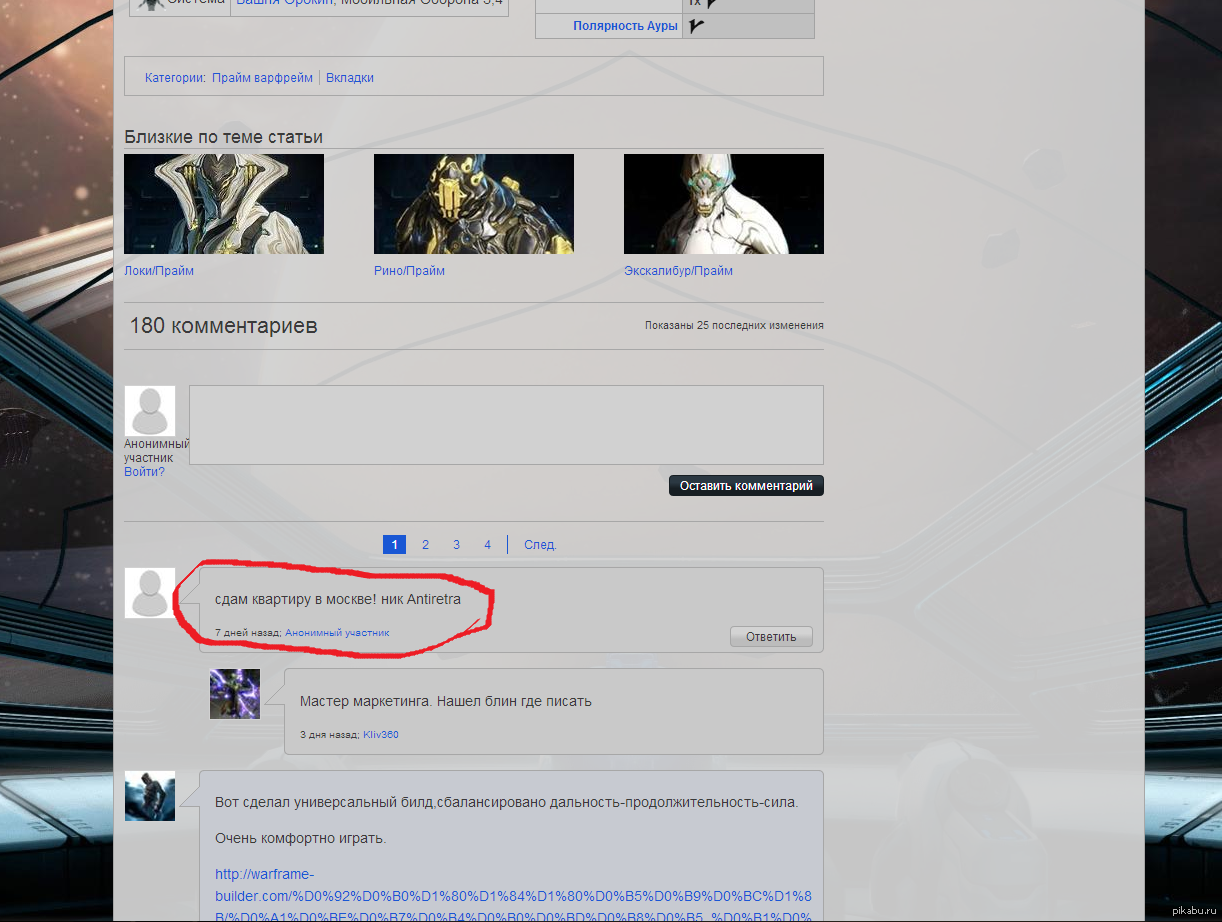This screenshot has height=922, width=1222.
Task: Open Kliv360 user profile link
Action: point(380,735)
